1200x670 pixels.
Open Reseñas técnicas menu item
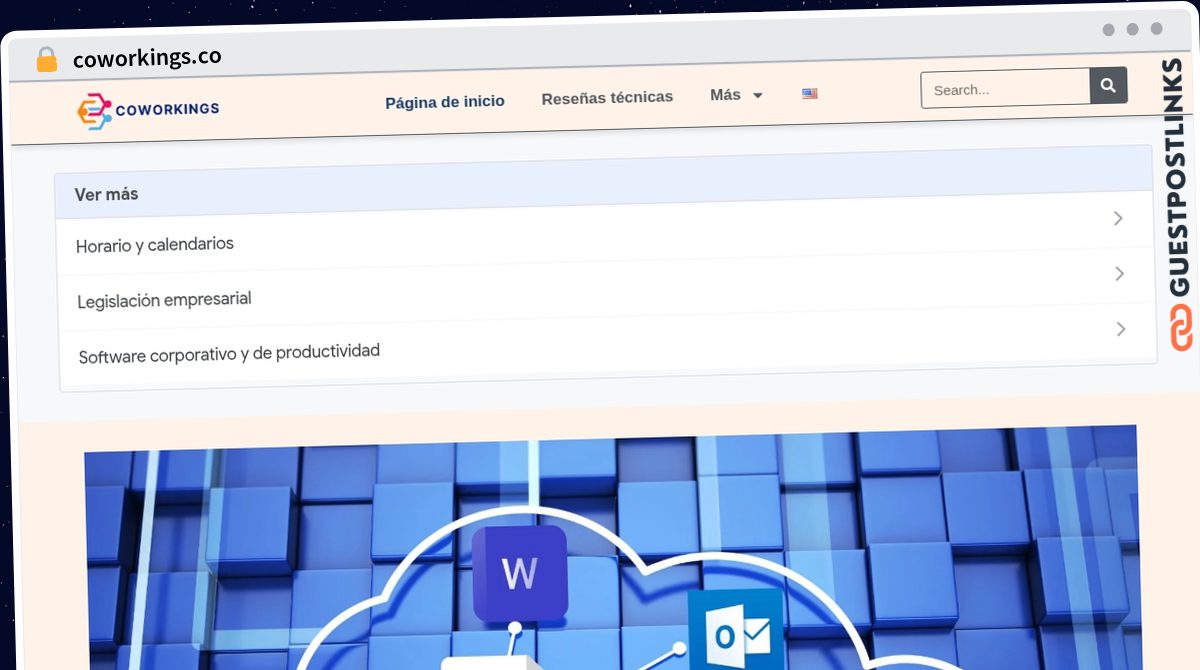pos(607,98)
